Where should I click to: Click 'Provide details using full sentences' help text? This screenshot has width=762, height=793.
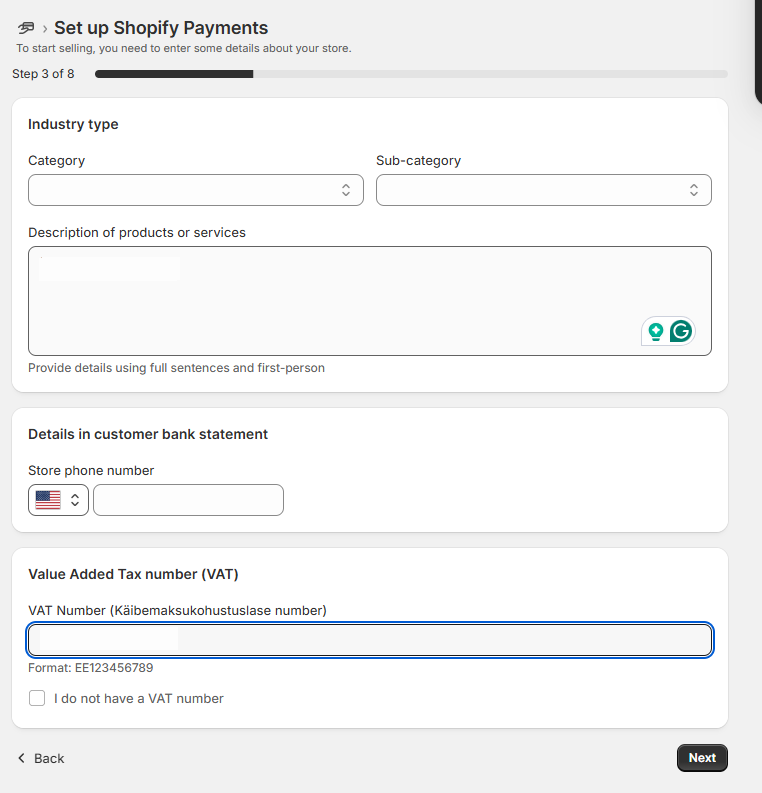coord(176,368)
